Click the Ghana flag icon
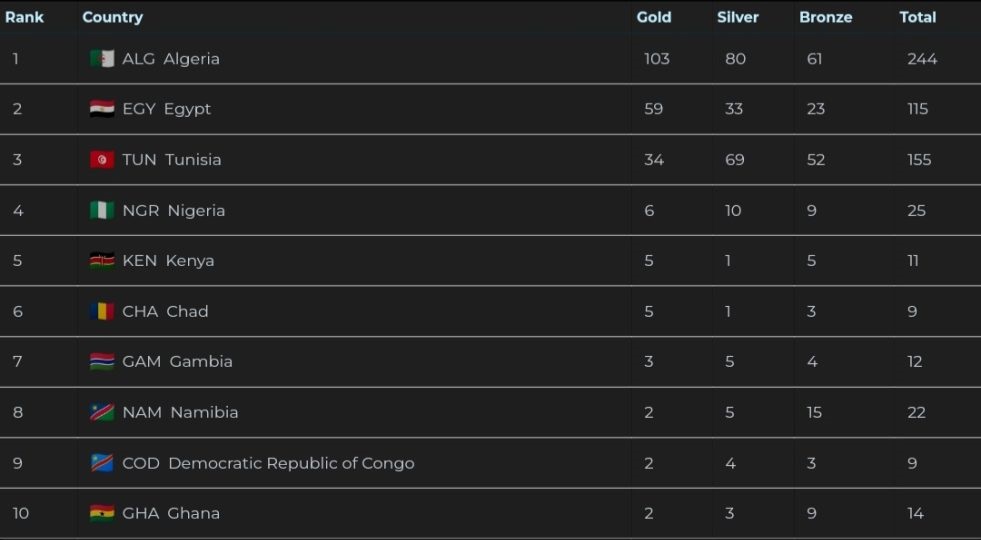The image size is (981, 540). pos(102,513)
